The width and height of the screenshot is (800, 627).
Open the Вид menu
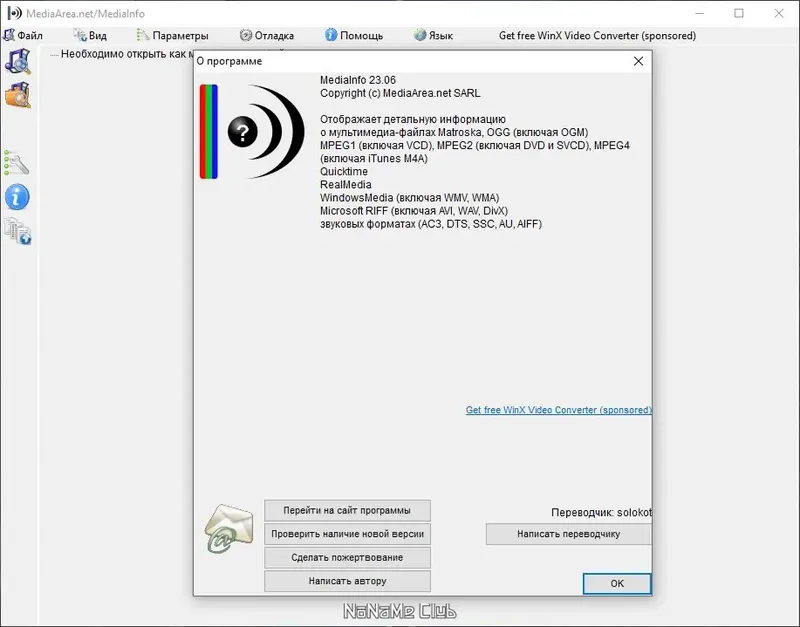point(90,35)
